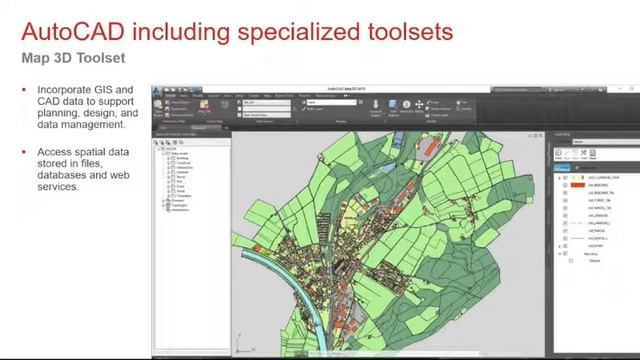The image size is (640, 360).
Task: Collapse the Data model tree node
Action: pyautogui.click(x=163, y=153)
